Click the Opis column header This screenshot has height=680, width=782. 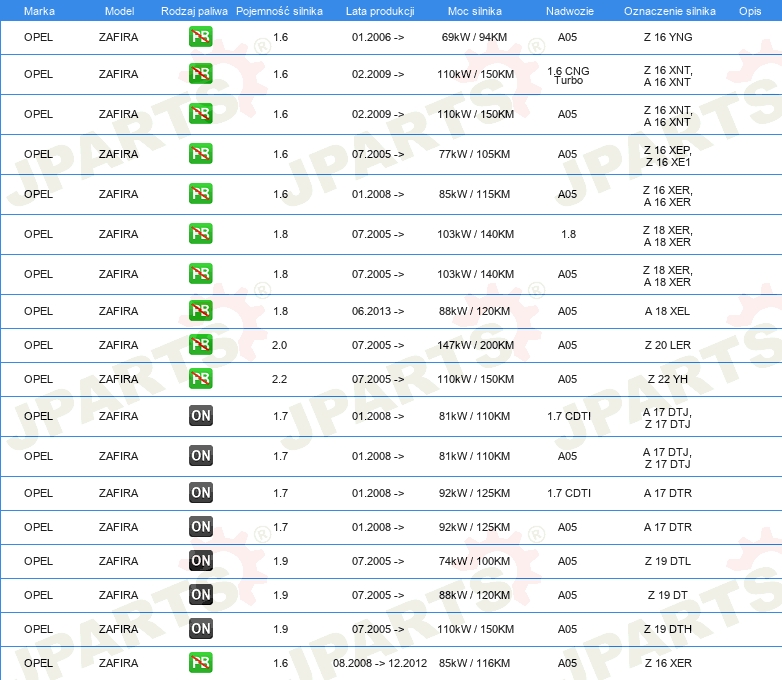click(x=750, y=11)
